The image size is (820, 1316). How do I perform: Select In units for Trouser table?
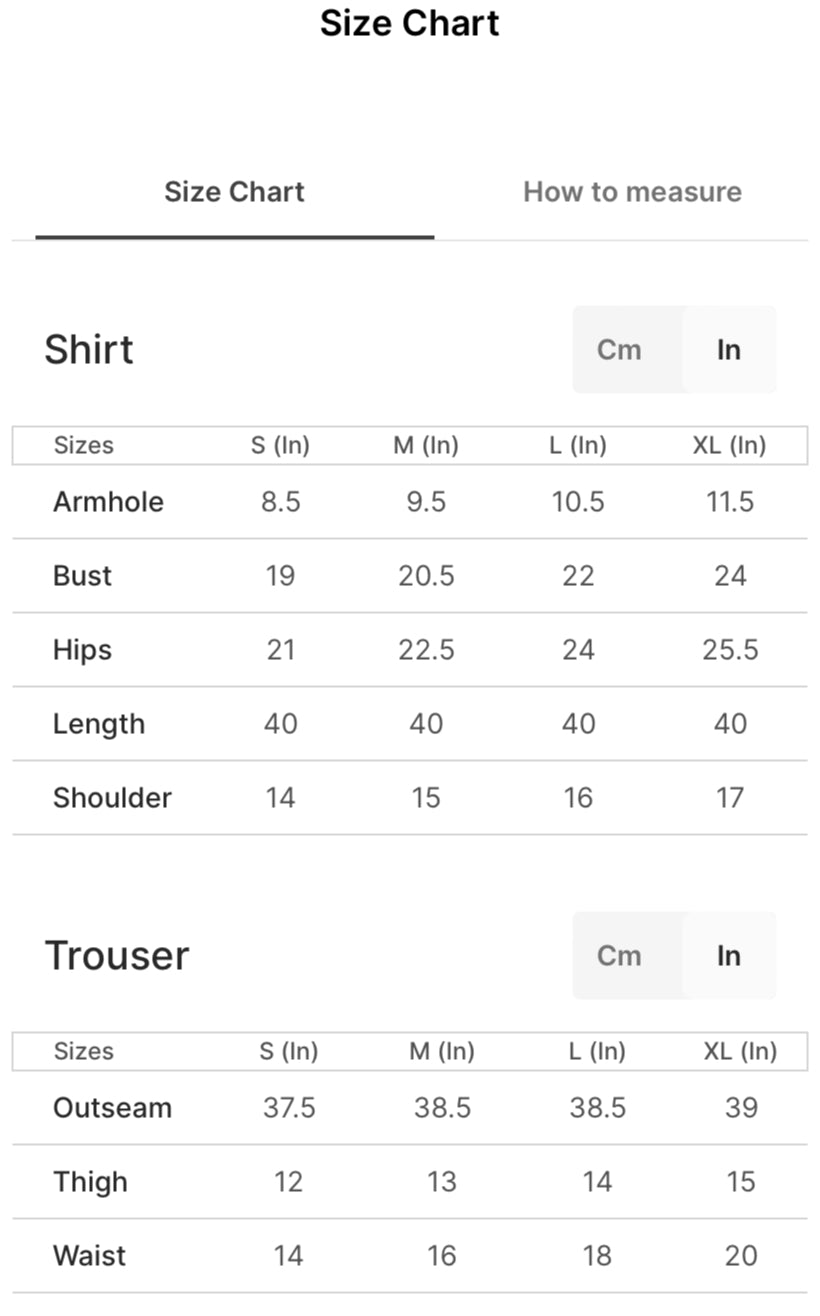pos(729,955)
